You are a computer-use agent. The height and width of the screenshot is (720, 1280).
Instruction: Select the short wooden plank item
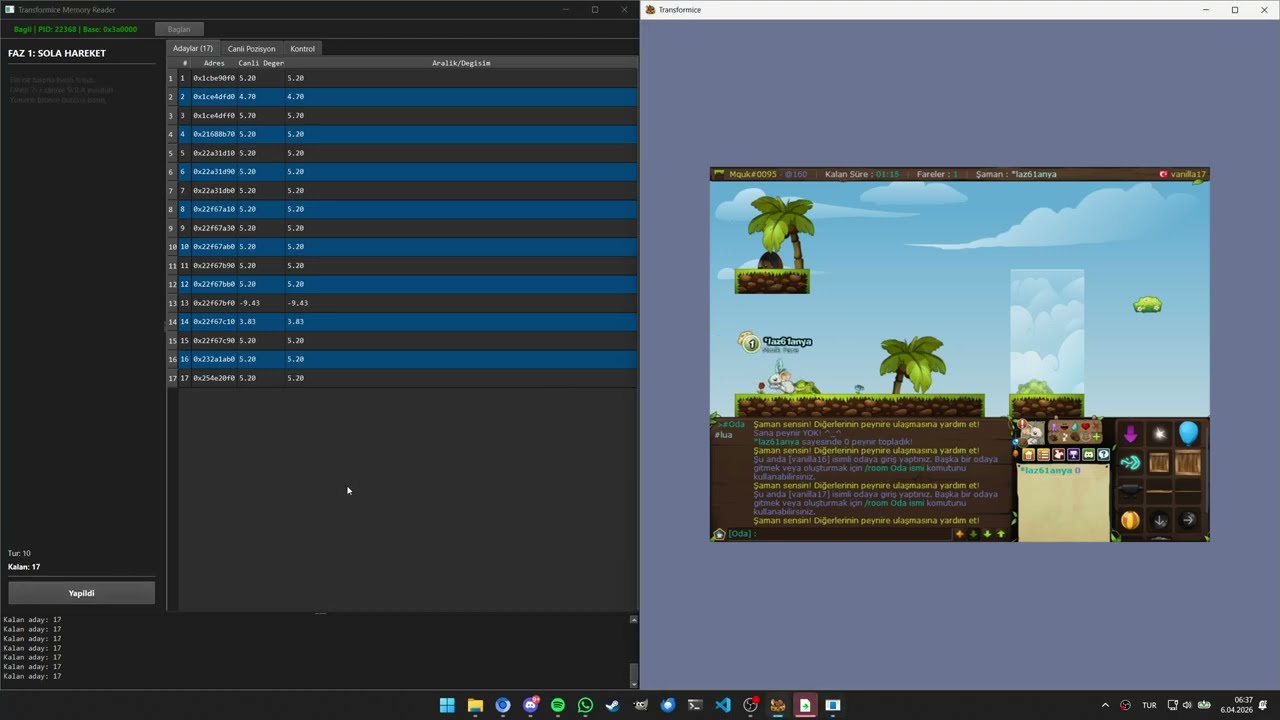click(1159, 492)
